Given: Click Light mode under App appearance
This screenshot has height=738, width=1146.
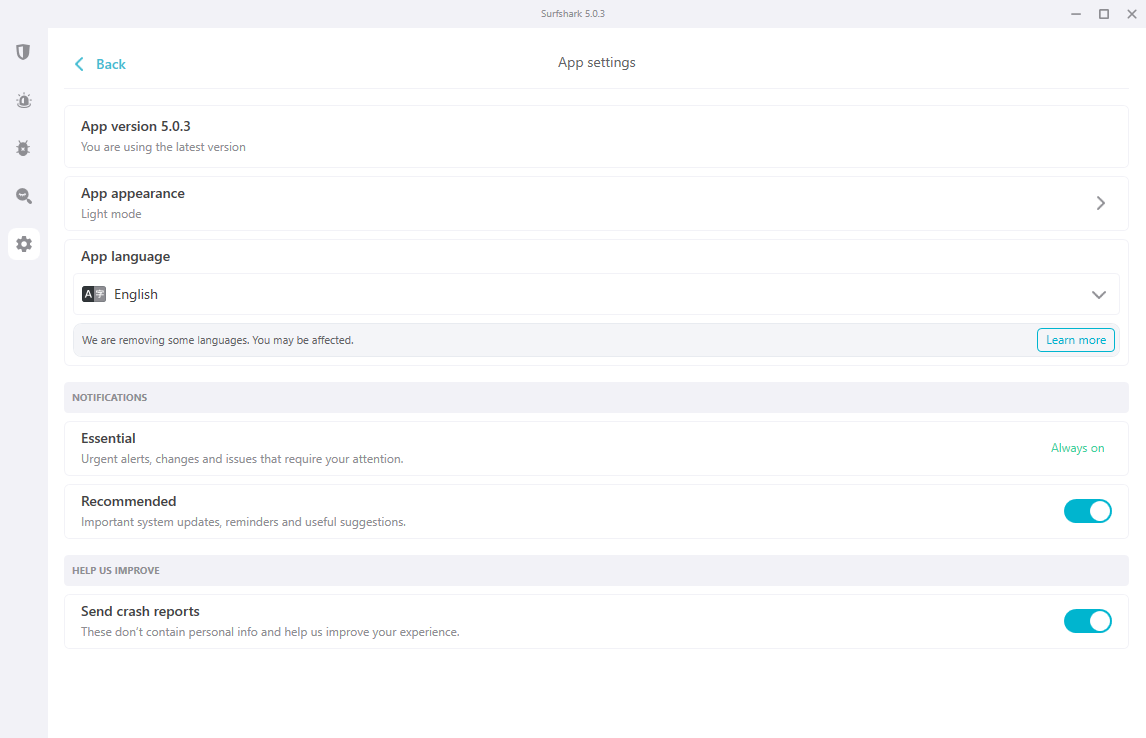Looking at the screenshot, I should click(x=111, y=214).
